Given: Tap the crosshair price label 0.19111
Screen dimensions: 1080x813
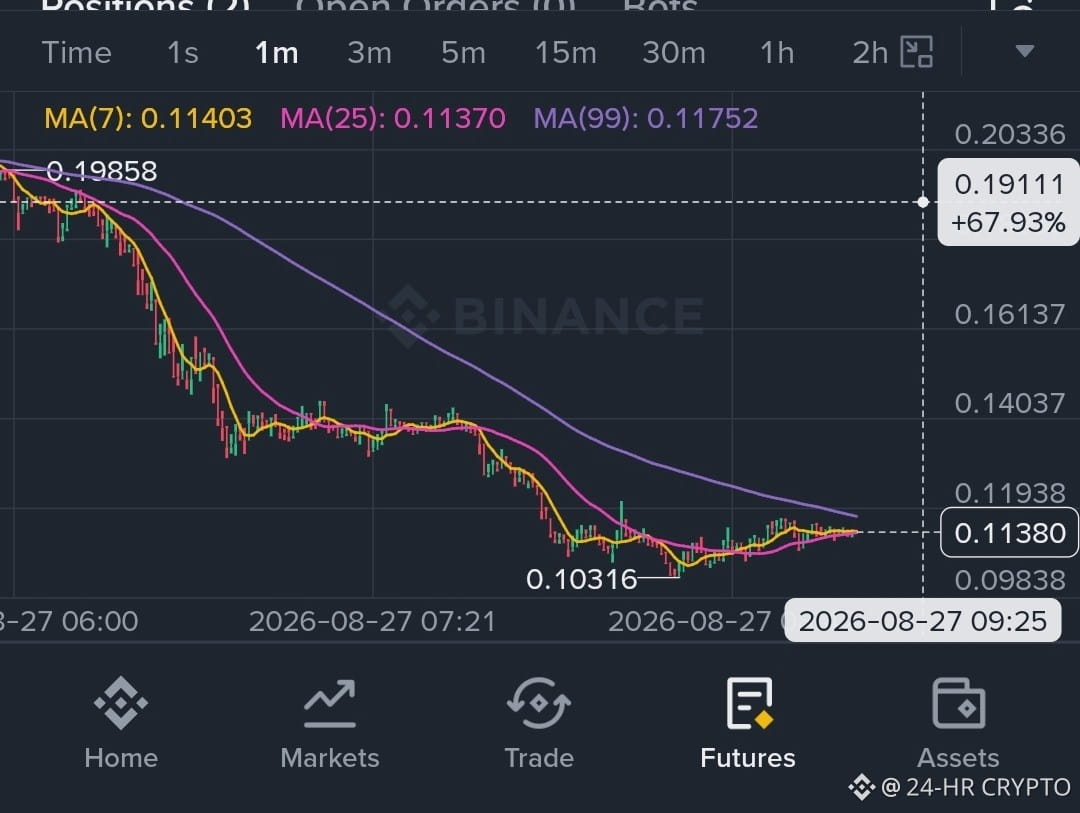Looking at the screenshot, I should click(x=1010, y=185).
